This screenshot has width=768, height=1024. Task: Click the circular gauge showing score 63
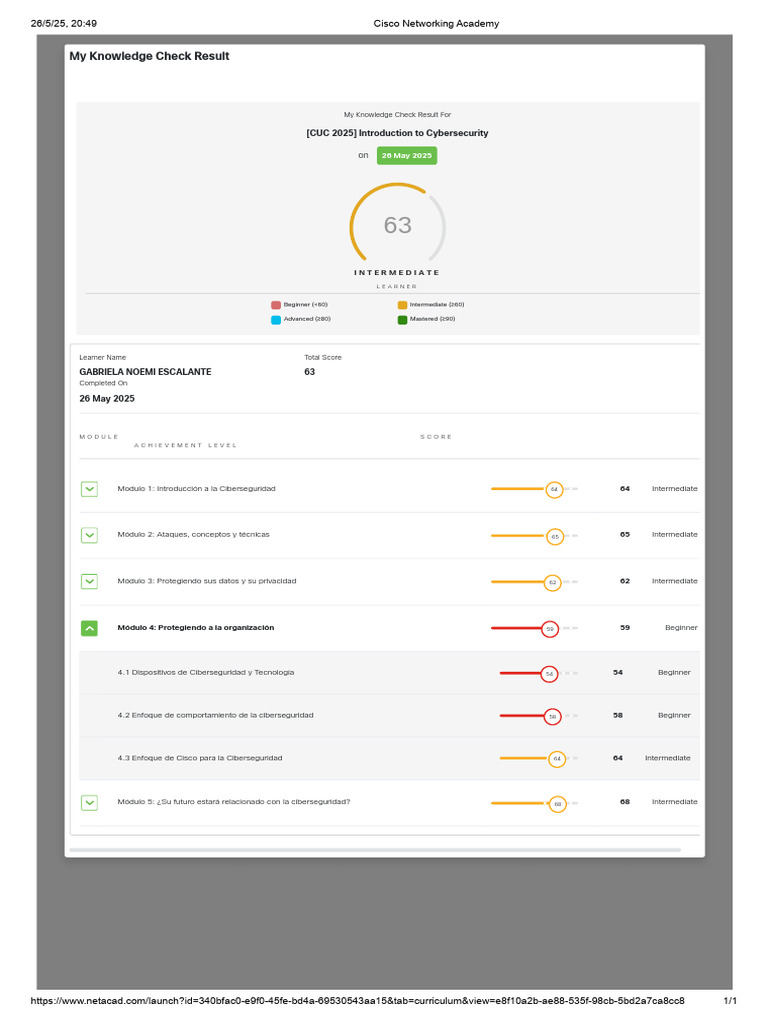click(398, 223)
